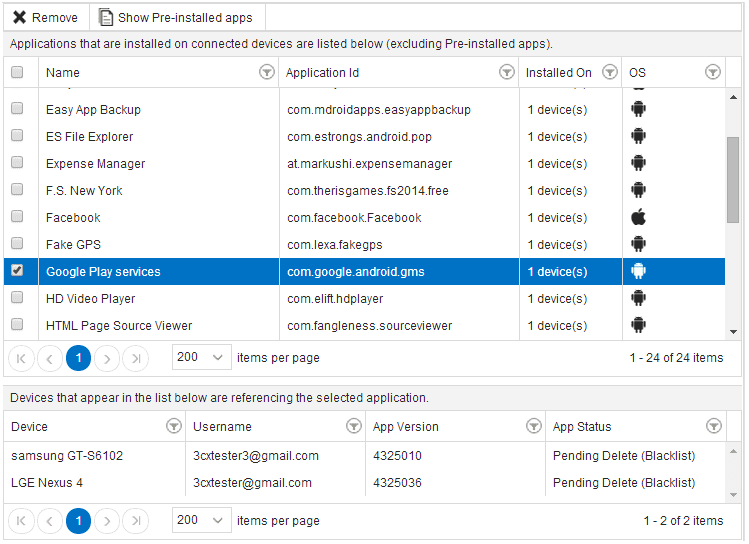749x544 pixels.
Task: Go to next page of applications list
Action: pos(107,358)
